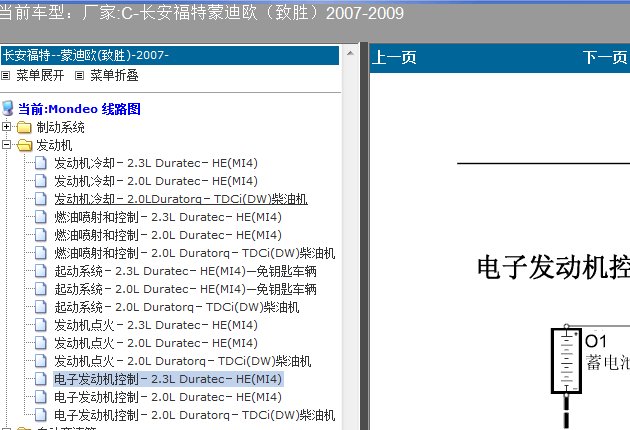Open 起动系统- 2.3L Duratec 免钥匙车辆

(186, 271)
